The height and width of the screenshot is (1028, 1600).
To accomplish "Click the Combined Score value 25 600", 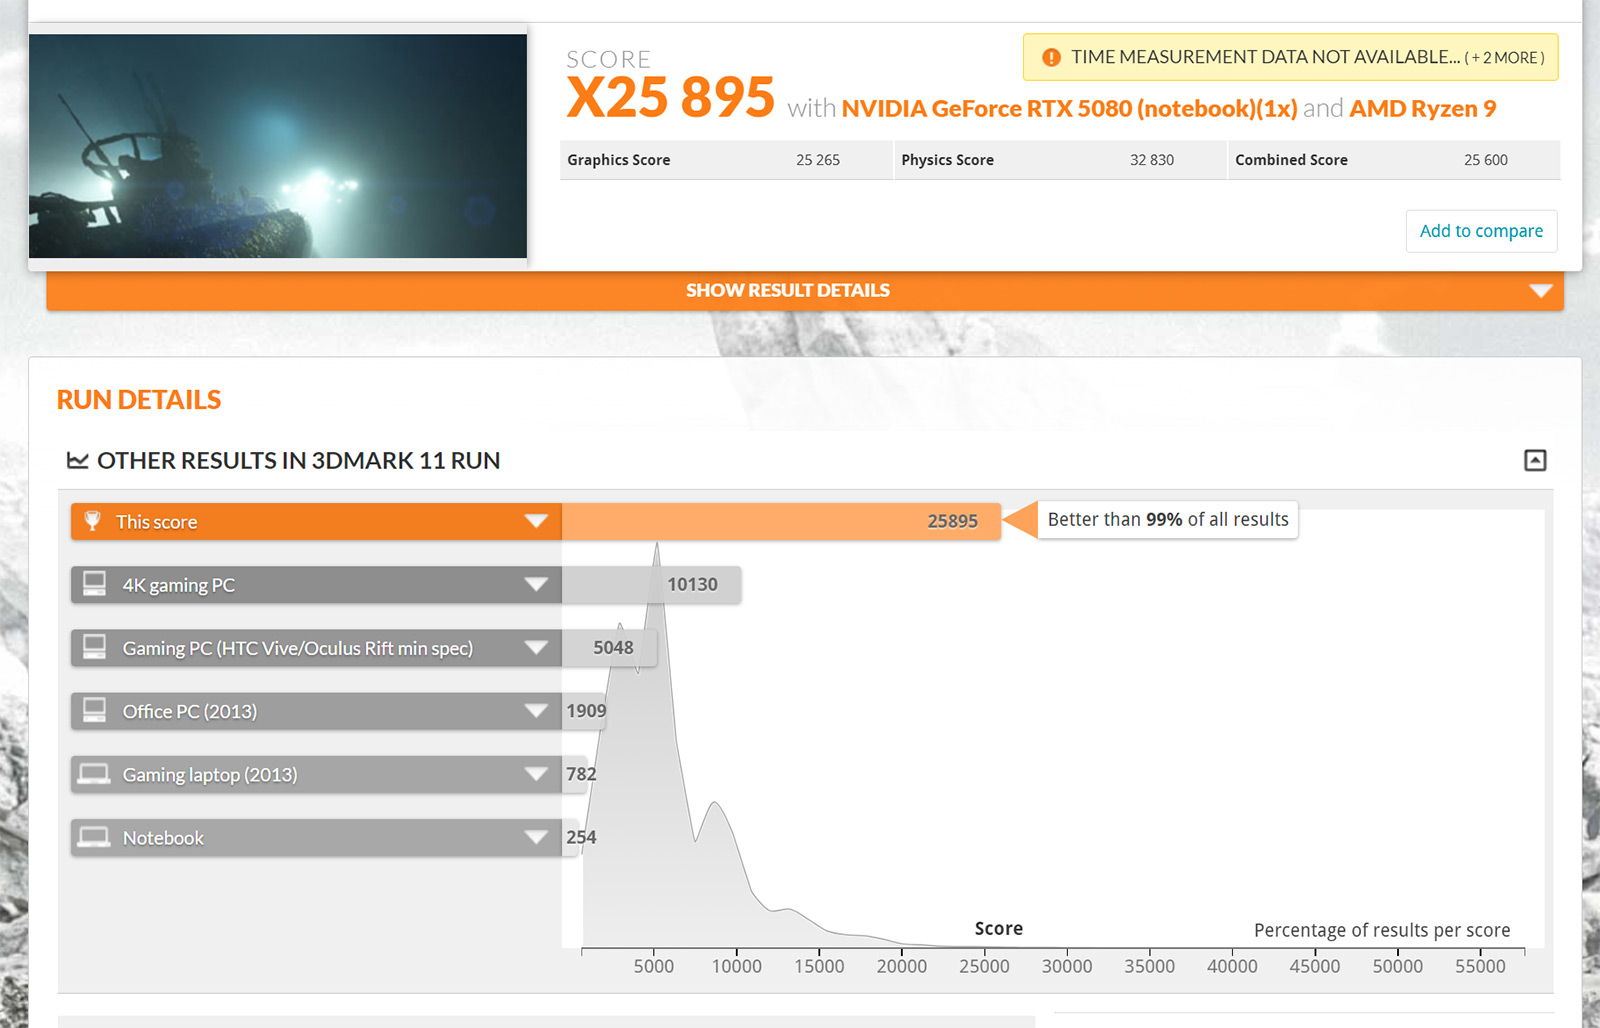I will pos(1486,160).
